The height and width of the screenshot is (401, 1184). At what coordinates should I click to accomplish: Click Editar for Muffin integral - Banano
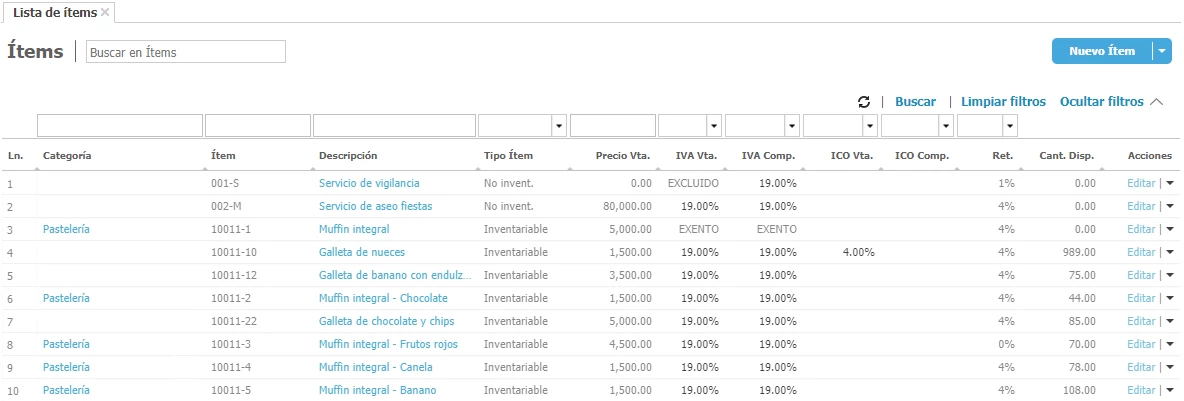(1140, 391)
